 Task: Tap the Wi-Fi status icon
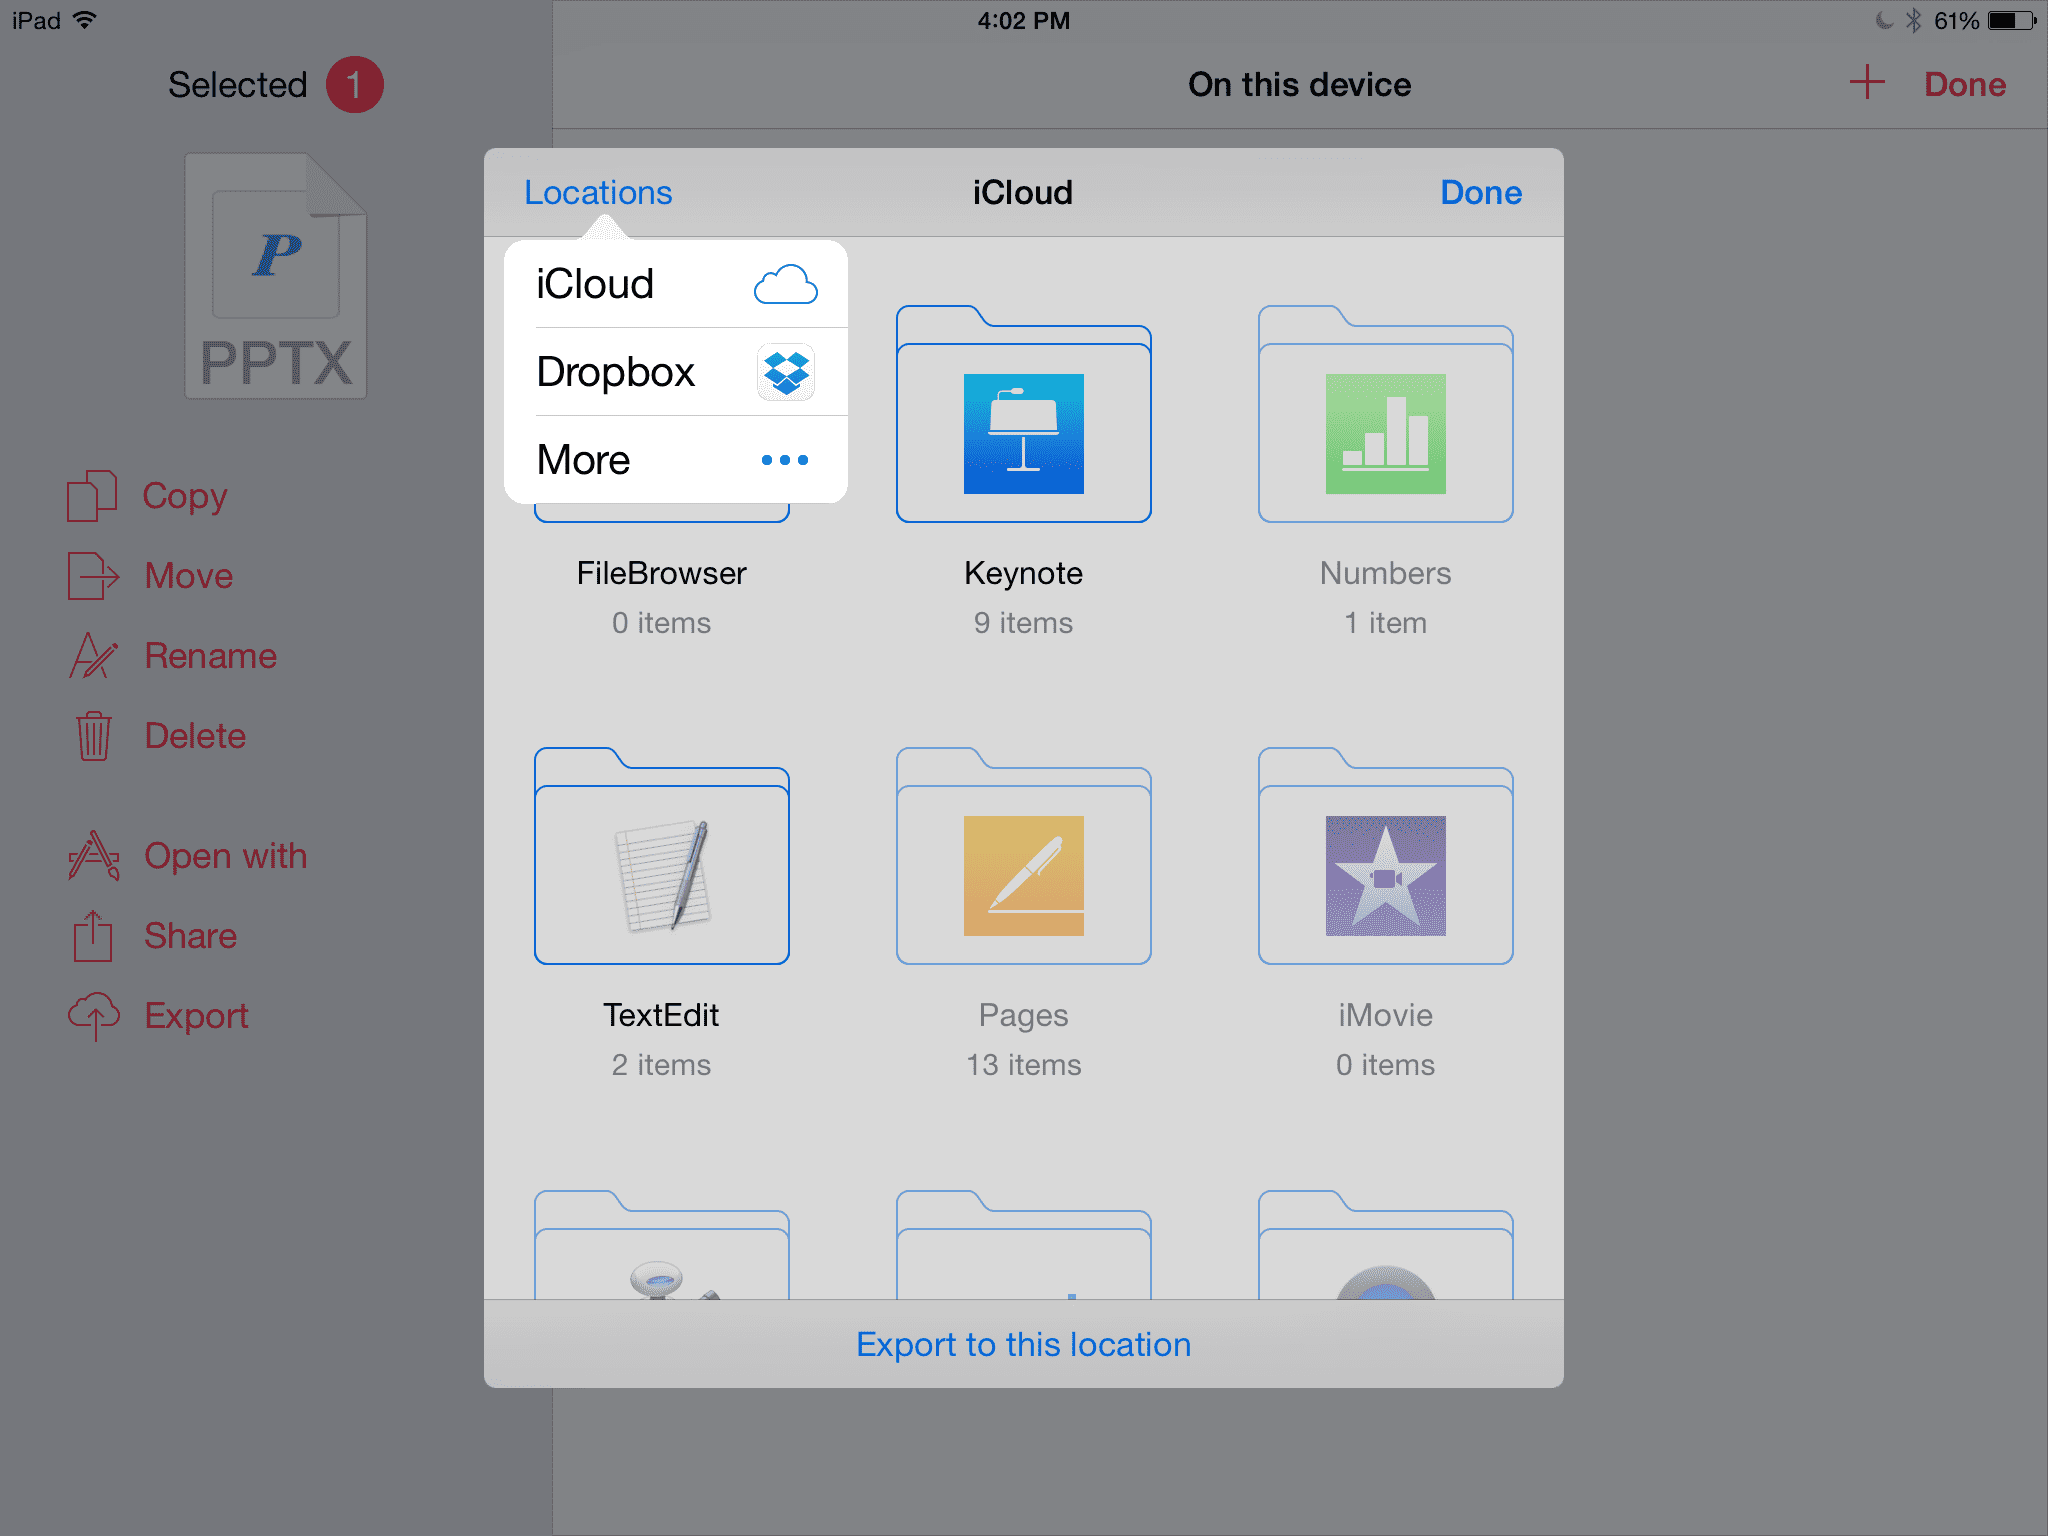coord(85,20)
